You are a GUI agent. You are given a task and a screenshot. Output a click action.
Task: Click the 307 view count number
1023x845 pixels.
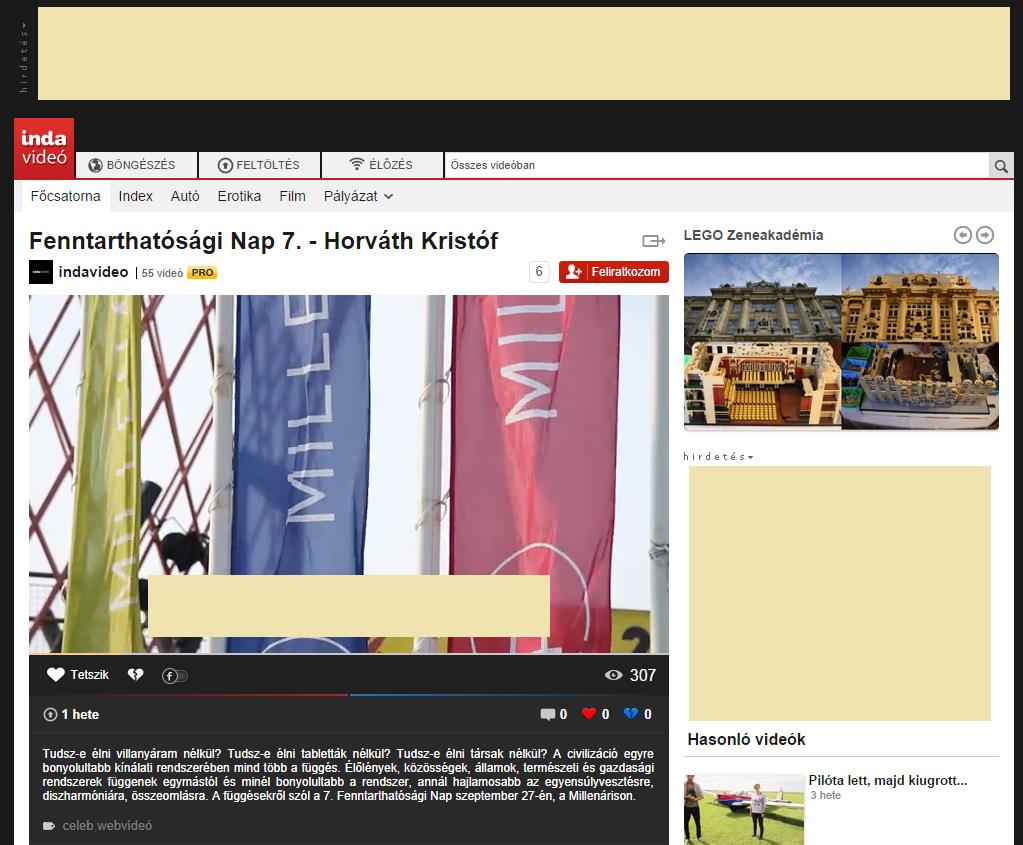click(x=643, y=675)
